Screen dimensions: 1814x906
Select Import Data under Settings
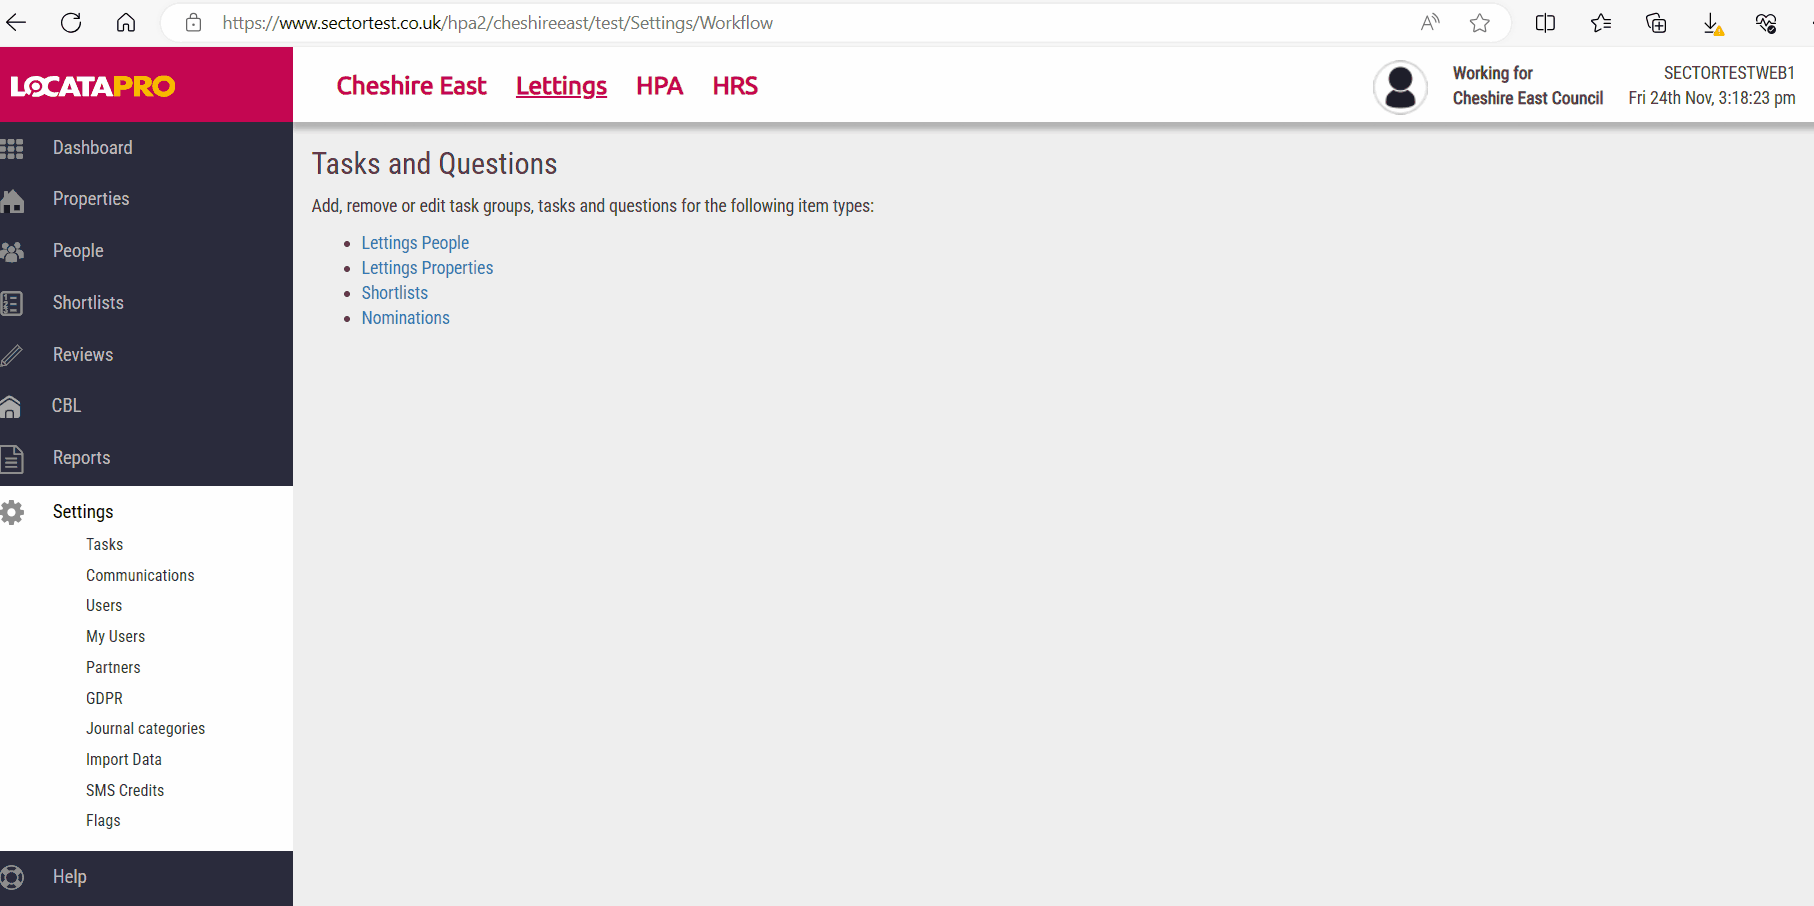123,760
